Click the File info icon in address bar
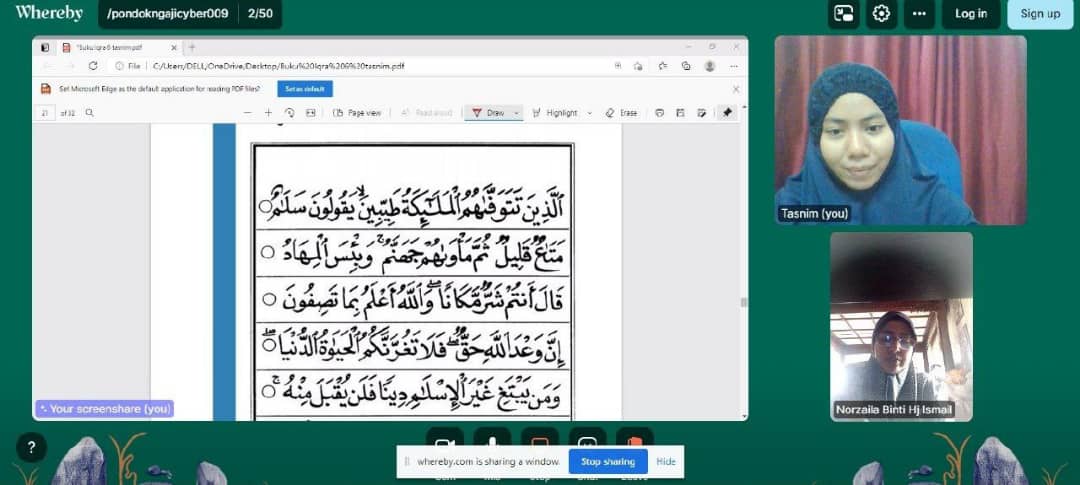 point(120,66)
